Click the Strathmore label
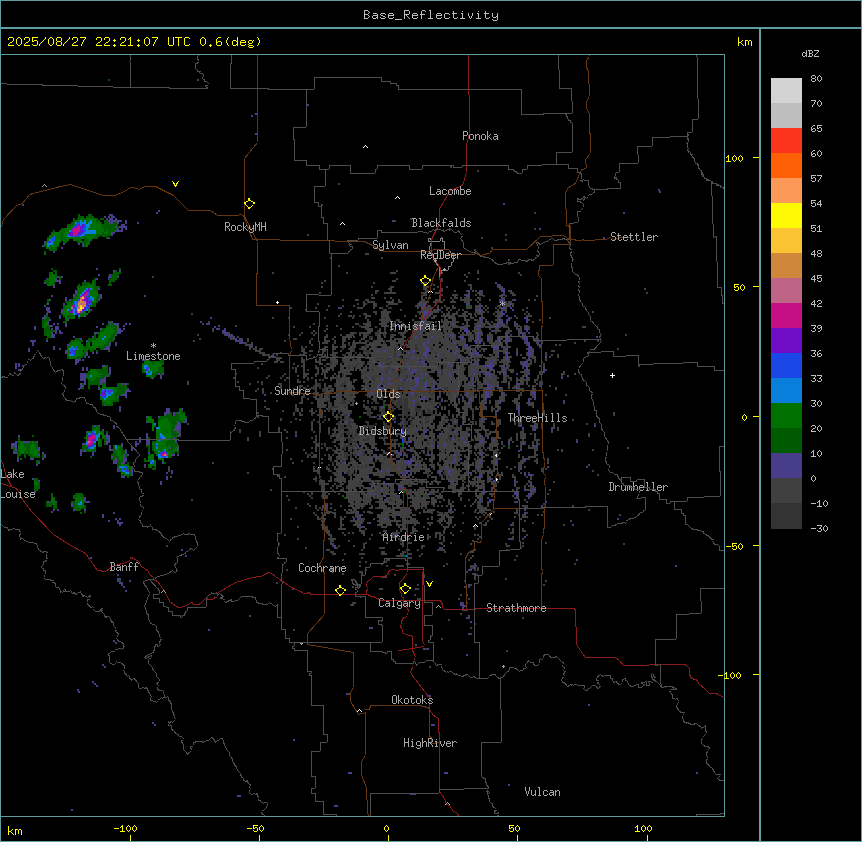Image resolution: width=862 pixels, height=842 pixels. pyautogui.click(x=516, y=608)
